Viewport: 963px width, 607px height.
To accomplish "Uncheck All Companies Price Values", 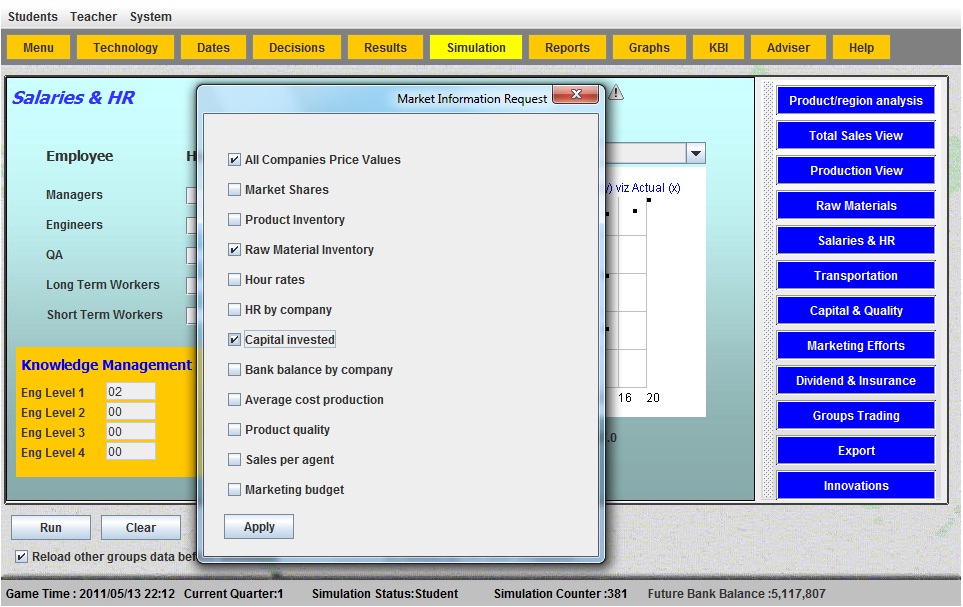I will click(x=235, y=160).
